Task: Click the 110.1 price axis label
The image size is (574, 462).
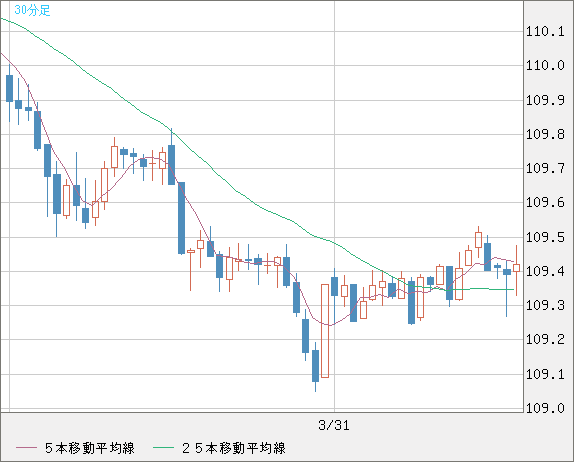Action: click(x=545, y=31)
